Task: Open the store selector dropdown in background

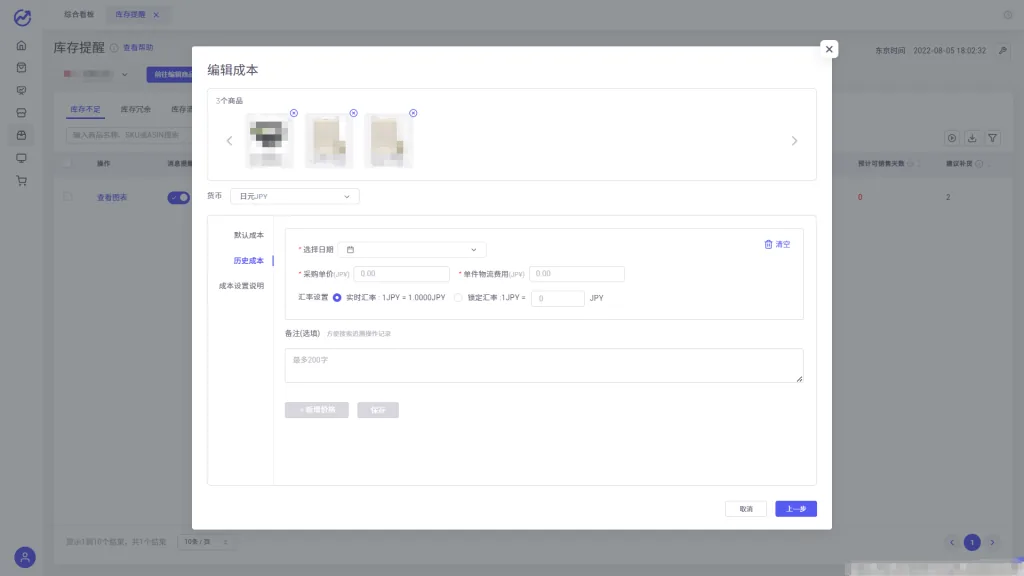Action: pos(96,74)
